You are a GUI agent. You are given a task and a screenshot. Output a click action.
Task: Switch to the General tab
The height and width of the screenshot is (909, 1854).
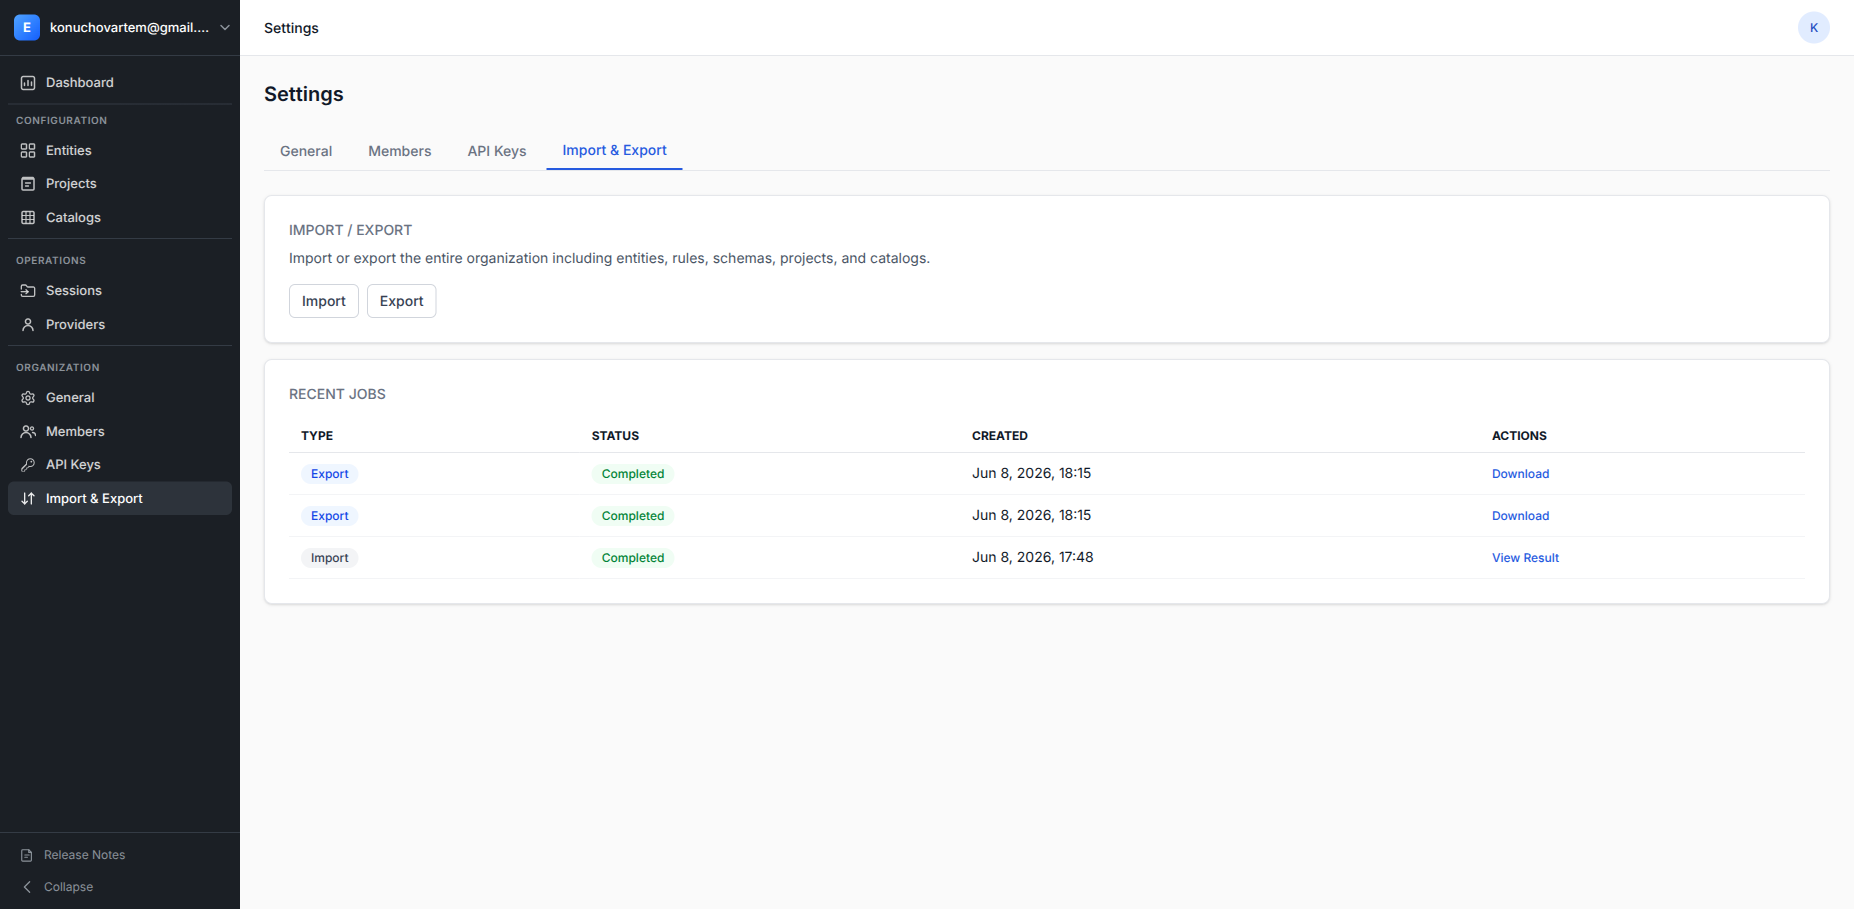coord(306,151)
